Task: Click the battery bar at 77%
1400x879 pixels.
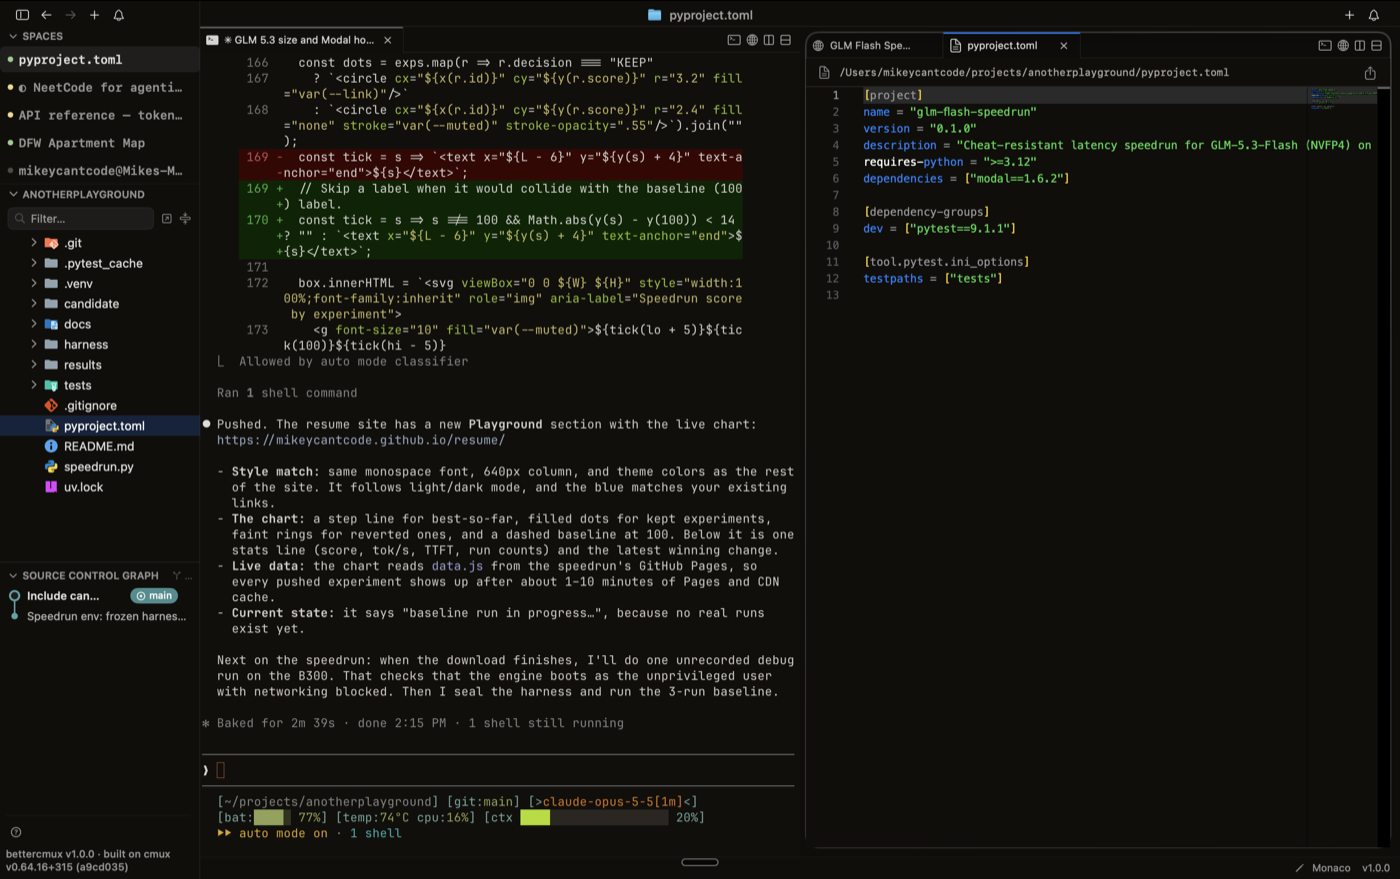Action: pos(272,817)
